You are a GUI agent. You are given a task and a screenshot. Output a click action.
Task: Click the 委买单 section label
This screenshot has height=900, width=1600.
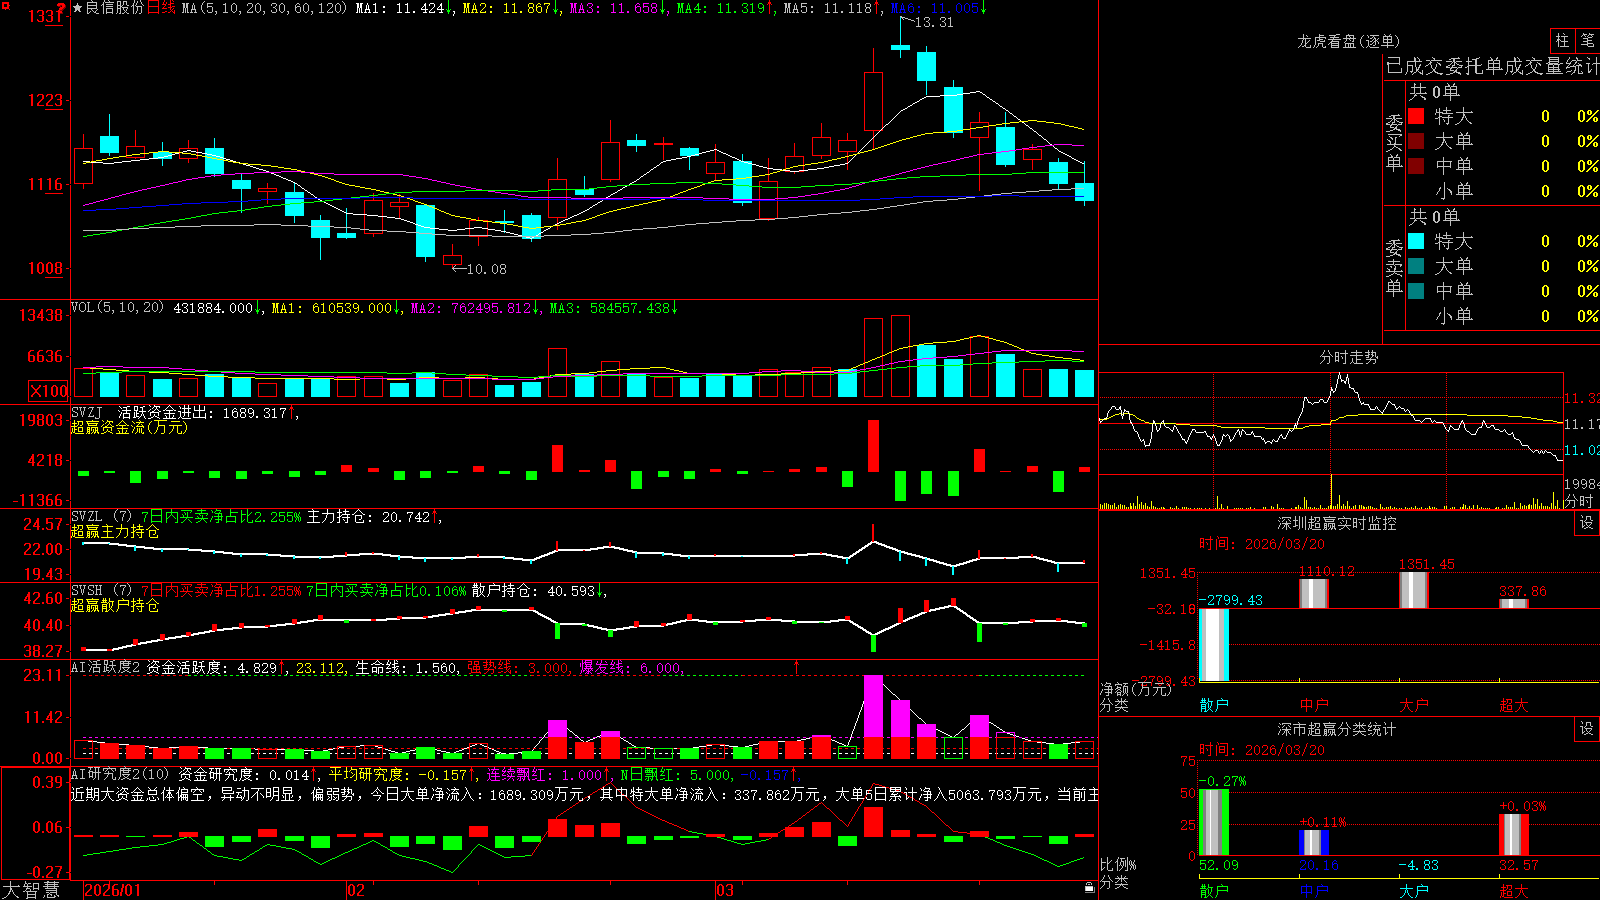1394,143
